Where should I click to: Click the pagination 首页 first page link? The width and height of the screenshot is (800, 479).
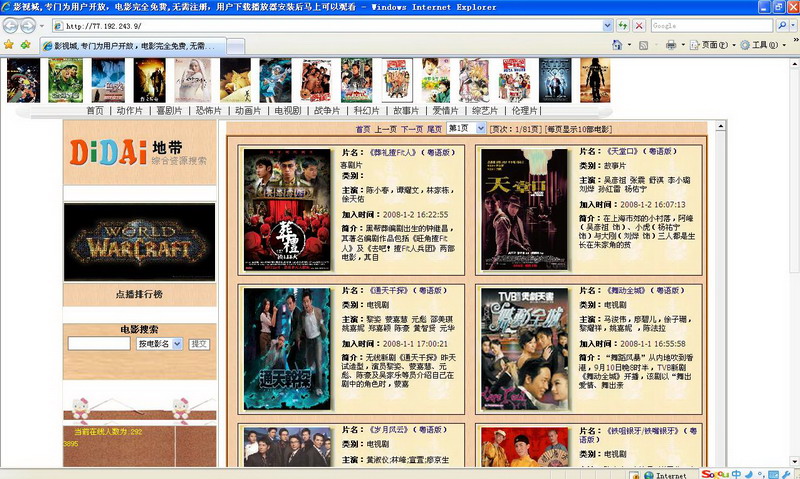click(363, 129)
